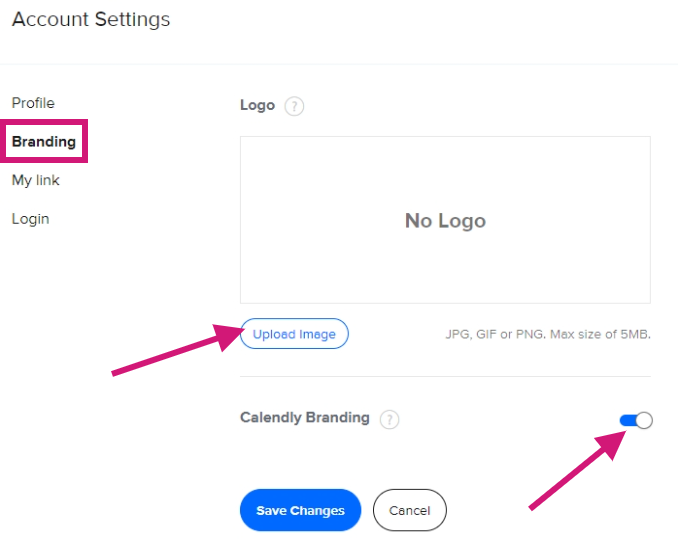678x539 pixels.
Task: Click the JPG, GIF or PNG size hint
Action: [548, 334]
